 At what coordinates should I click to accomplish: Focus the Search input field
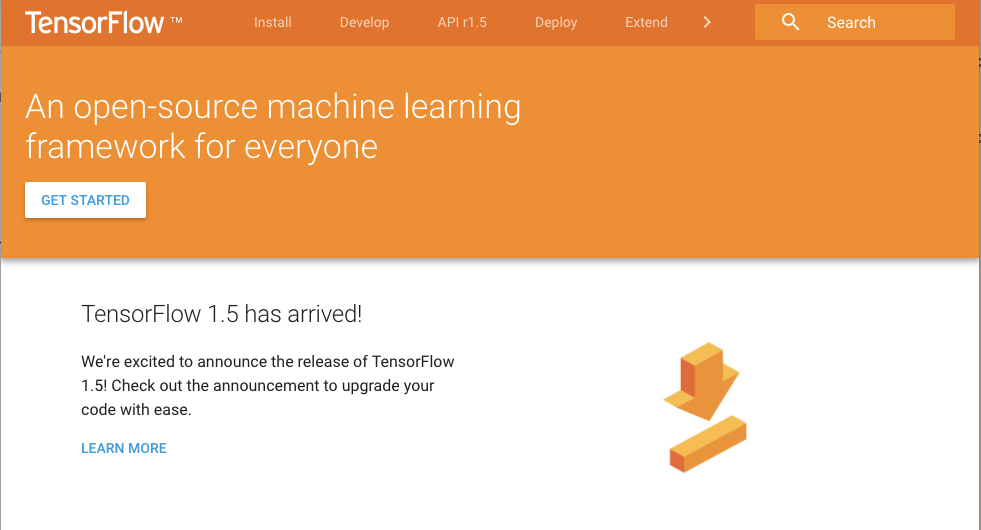point(855,22)
